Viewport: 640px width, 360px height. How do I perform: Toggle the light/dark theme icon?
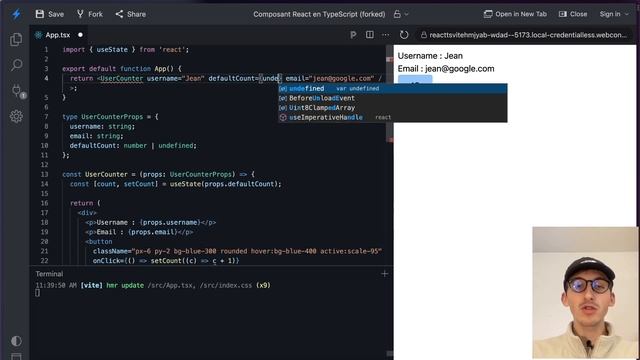point(16,341)
